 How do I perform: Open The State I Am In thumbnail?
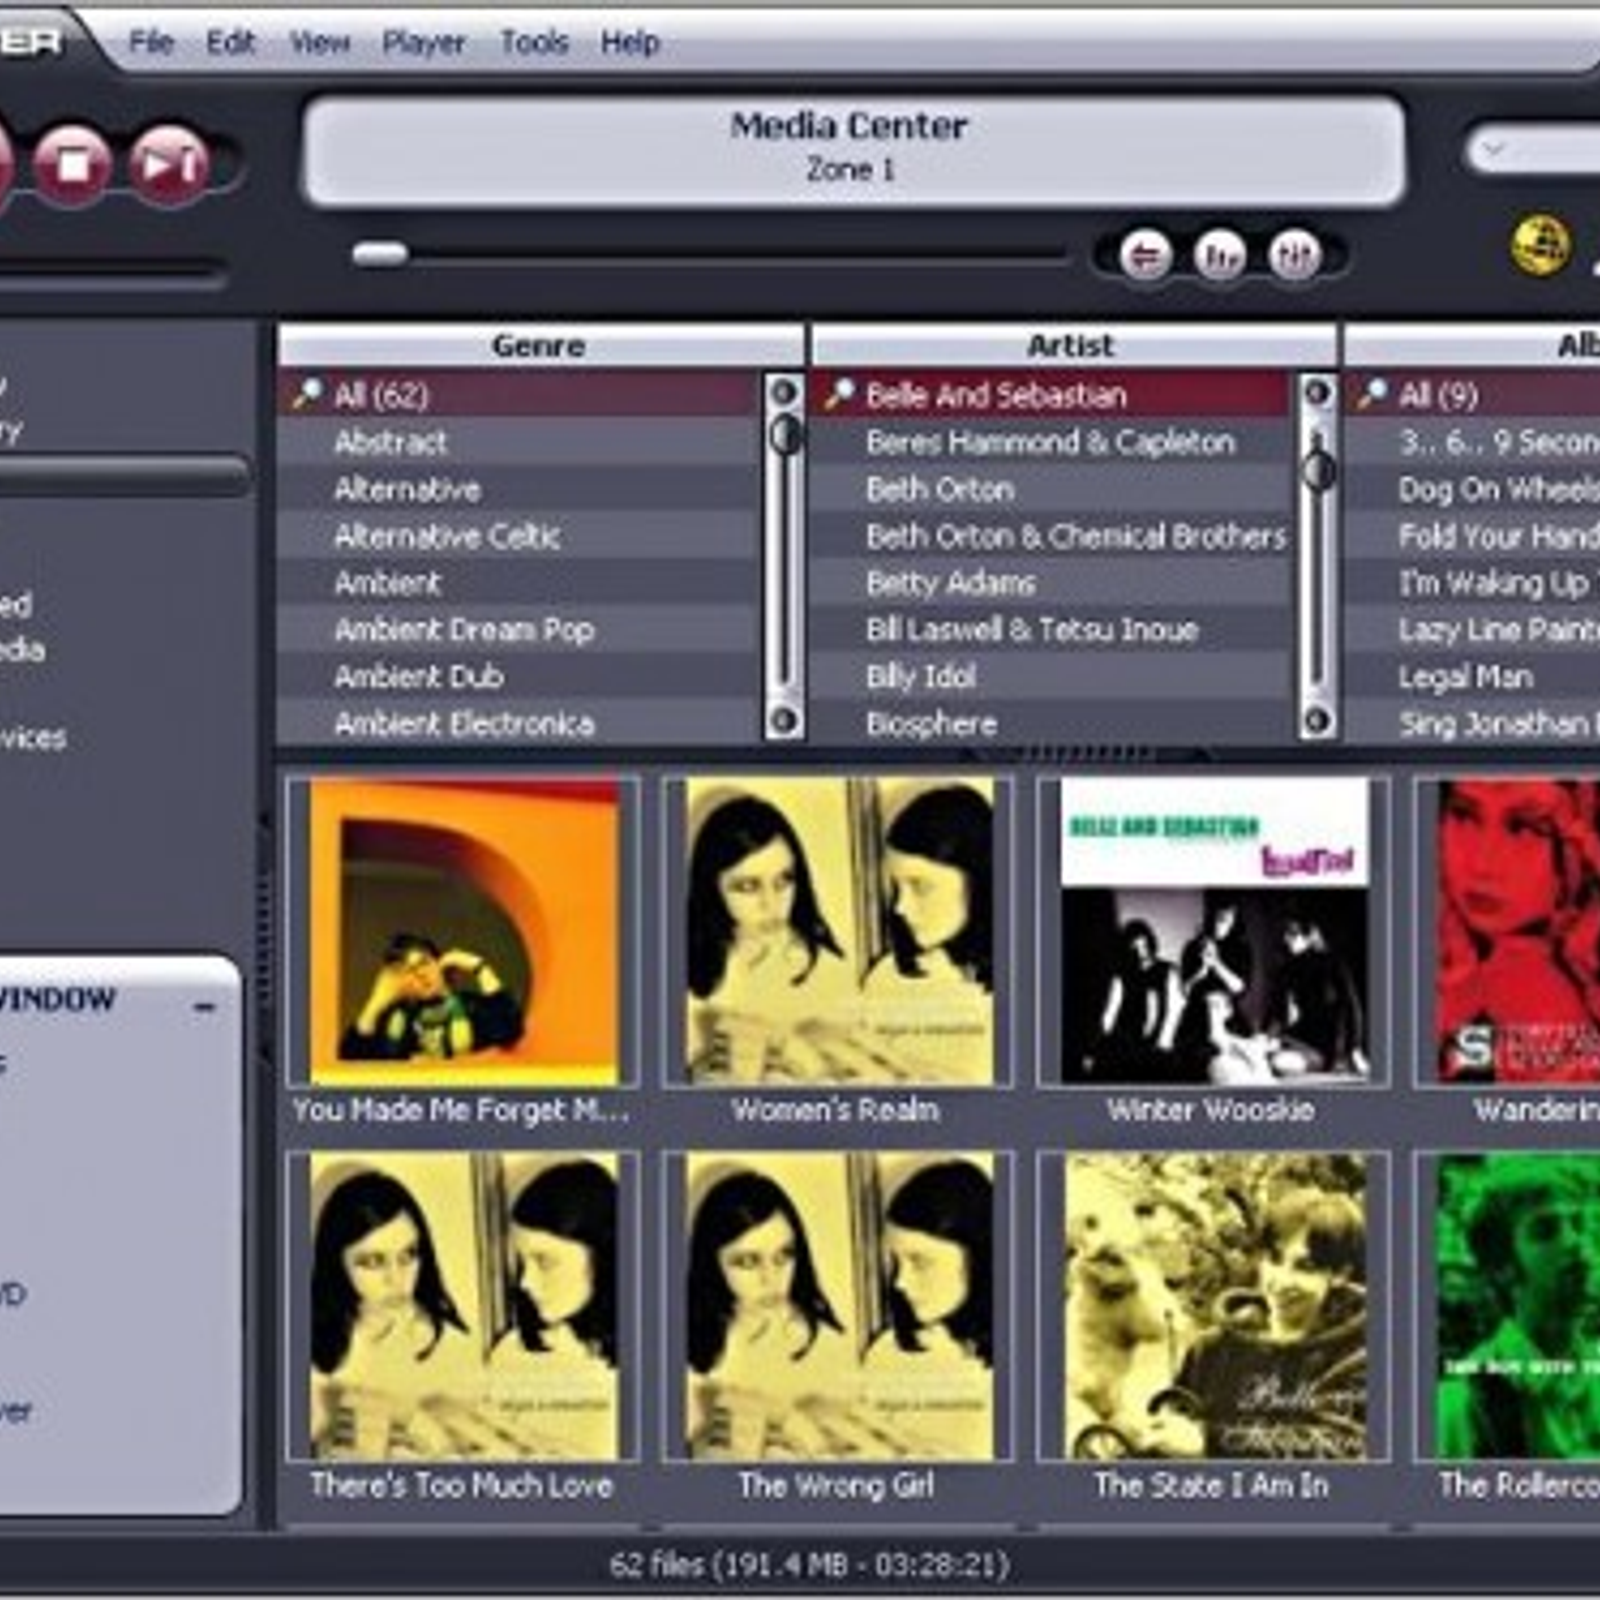pos(1214,1306)
